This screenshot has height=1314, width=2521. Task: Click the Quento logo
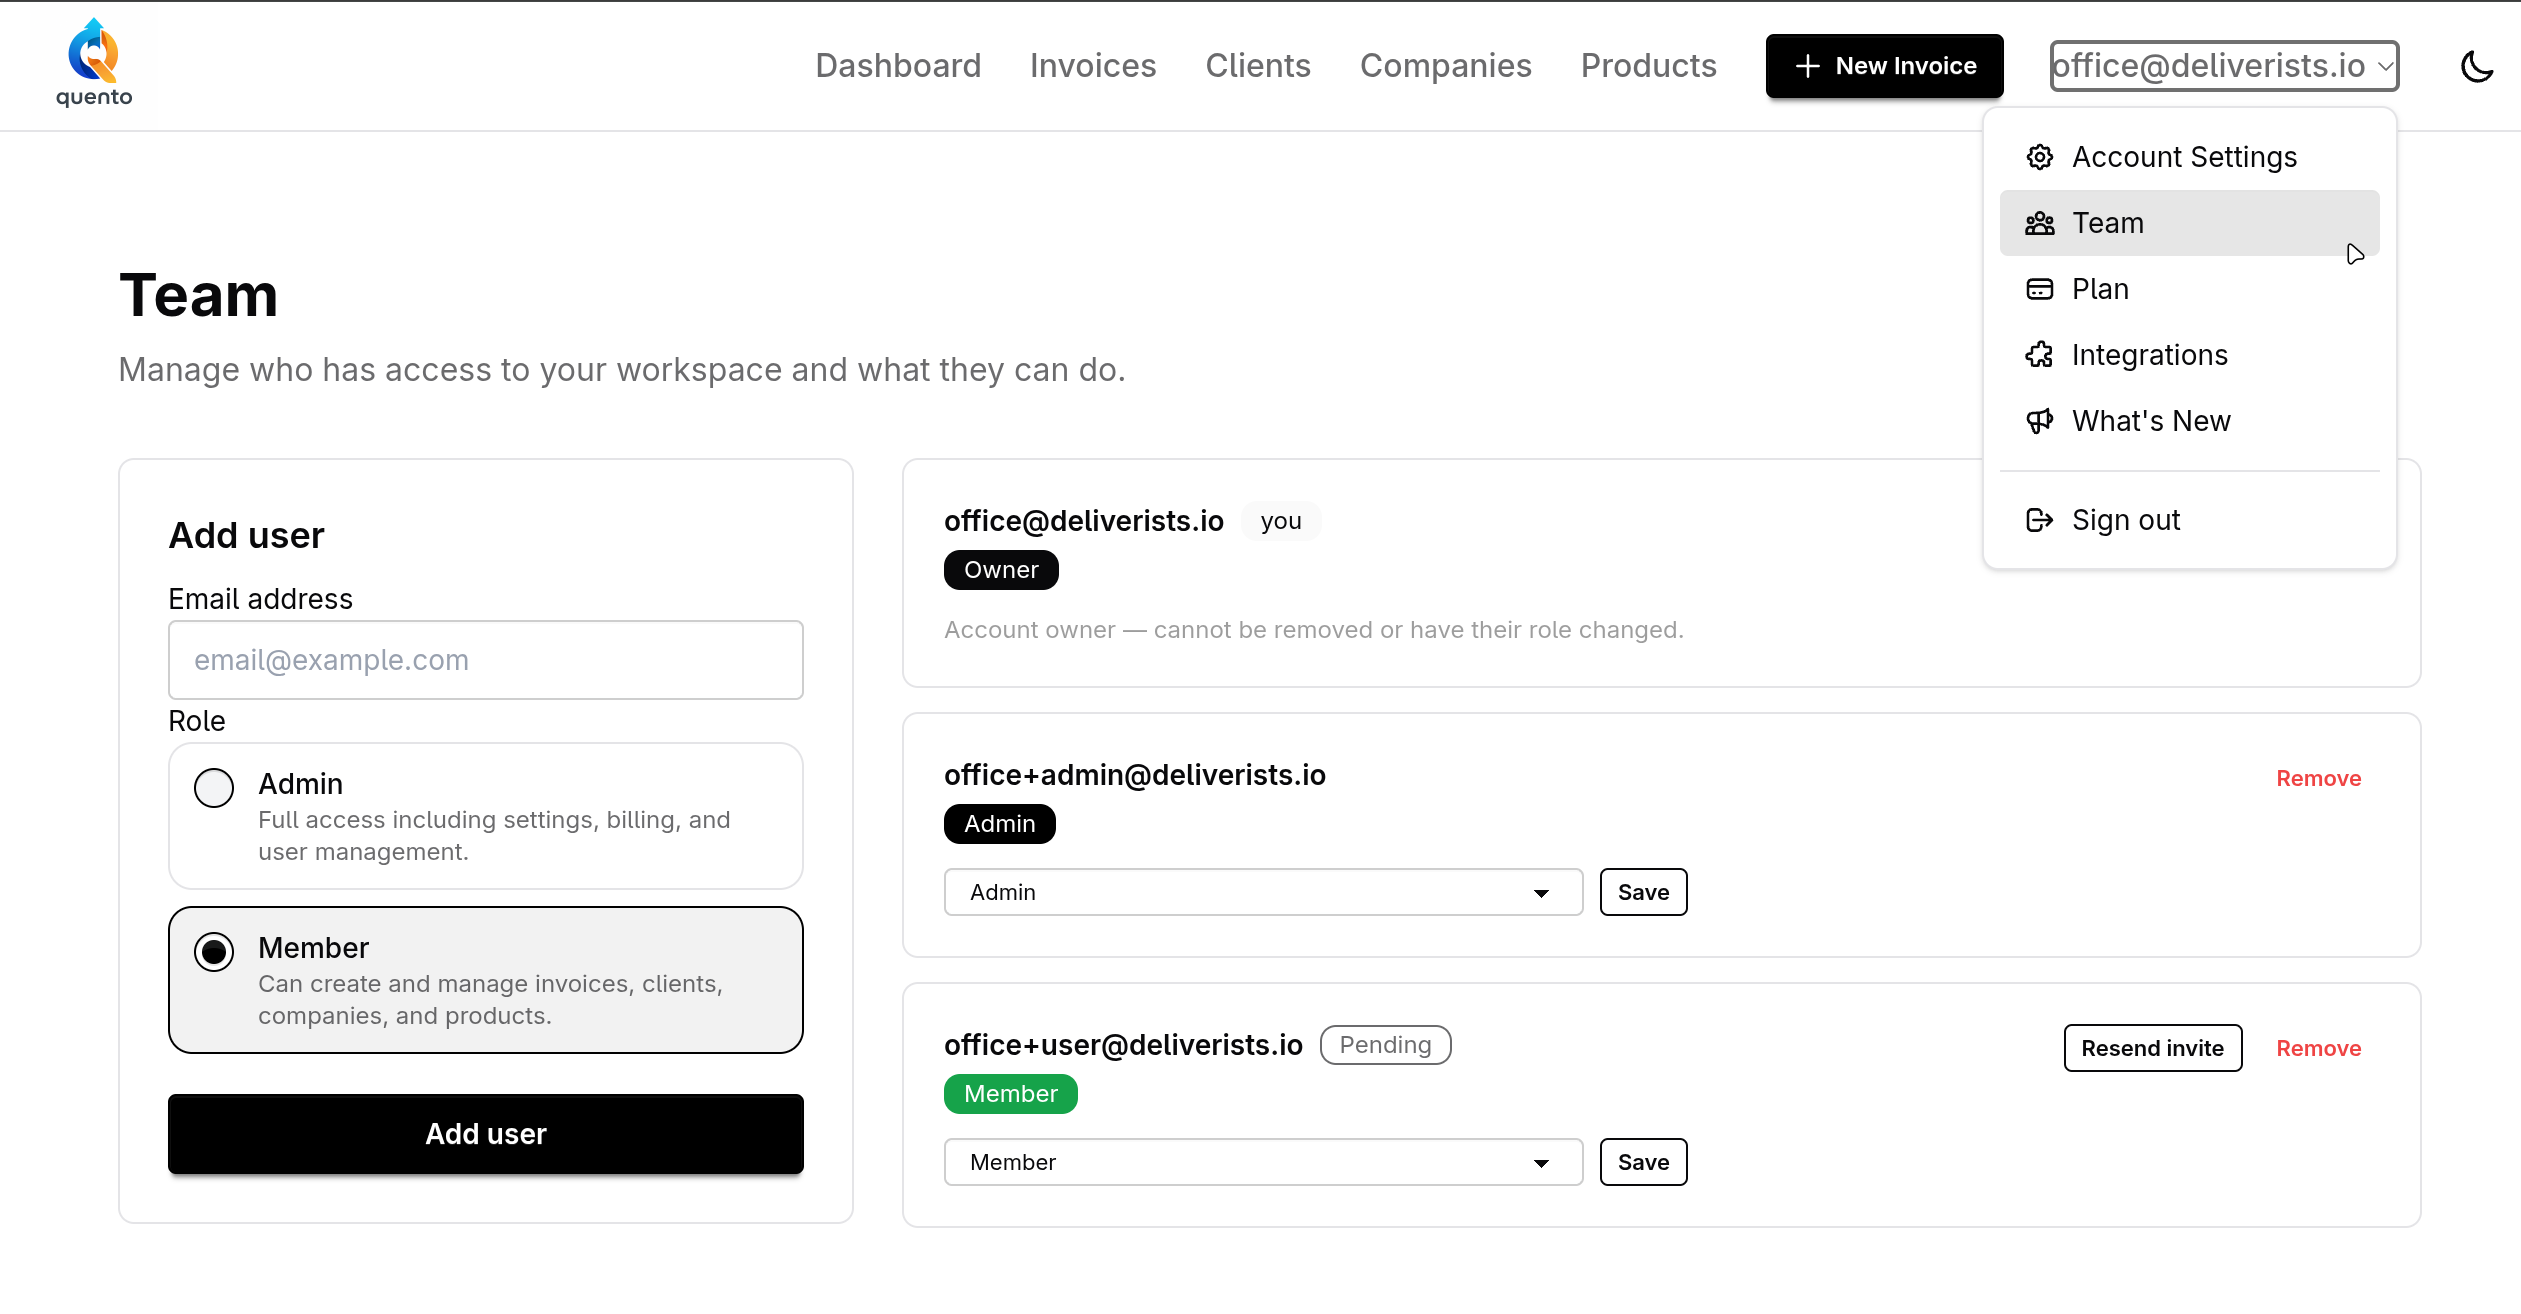click(x=94, y=63)
